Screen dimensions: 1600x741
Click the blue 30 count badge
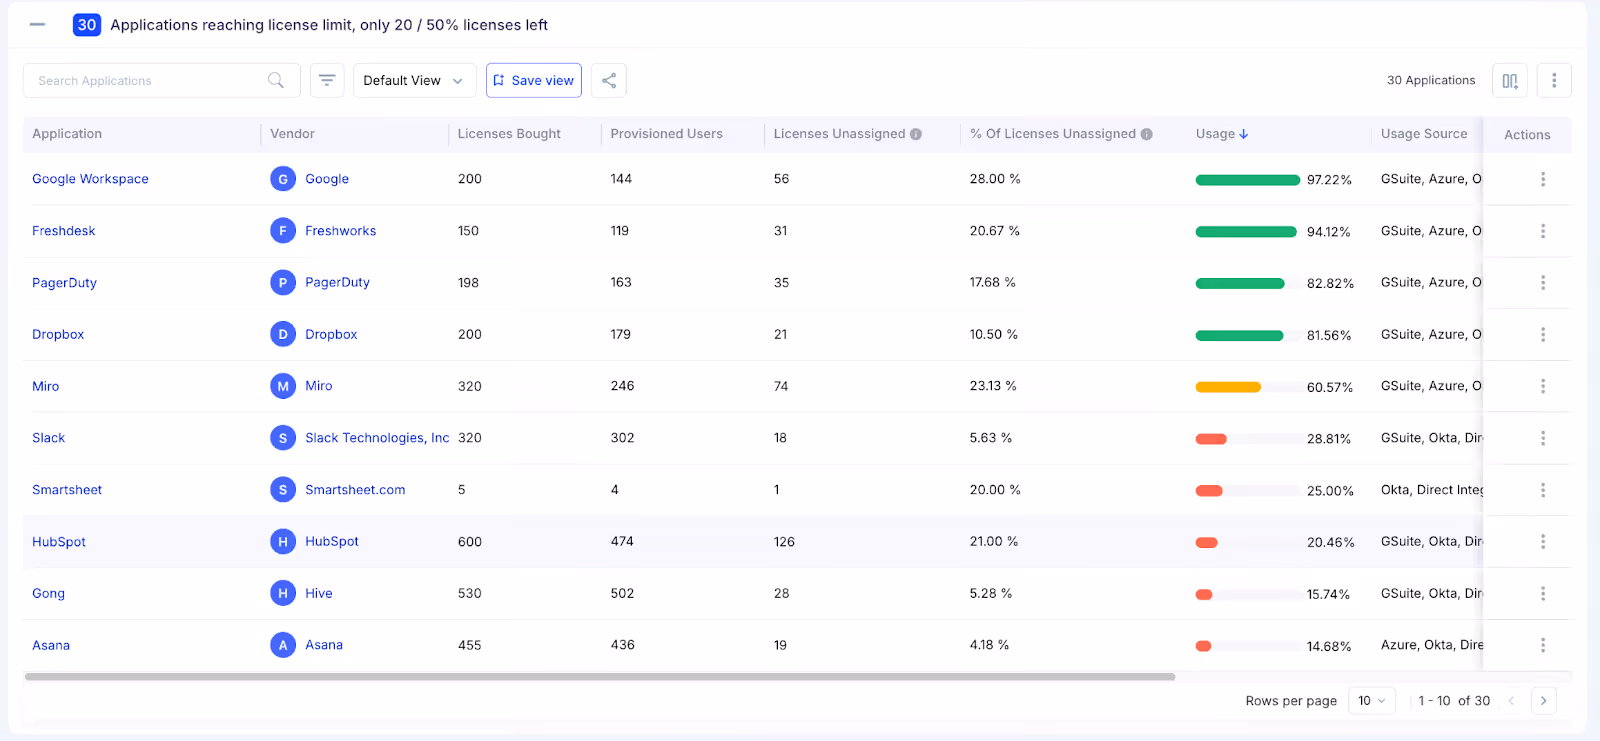pos(87,25)
